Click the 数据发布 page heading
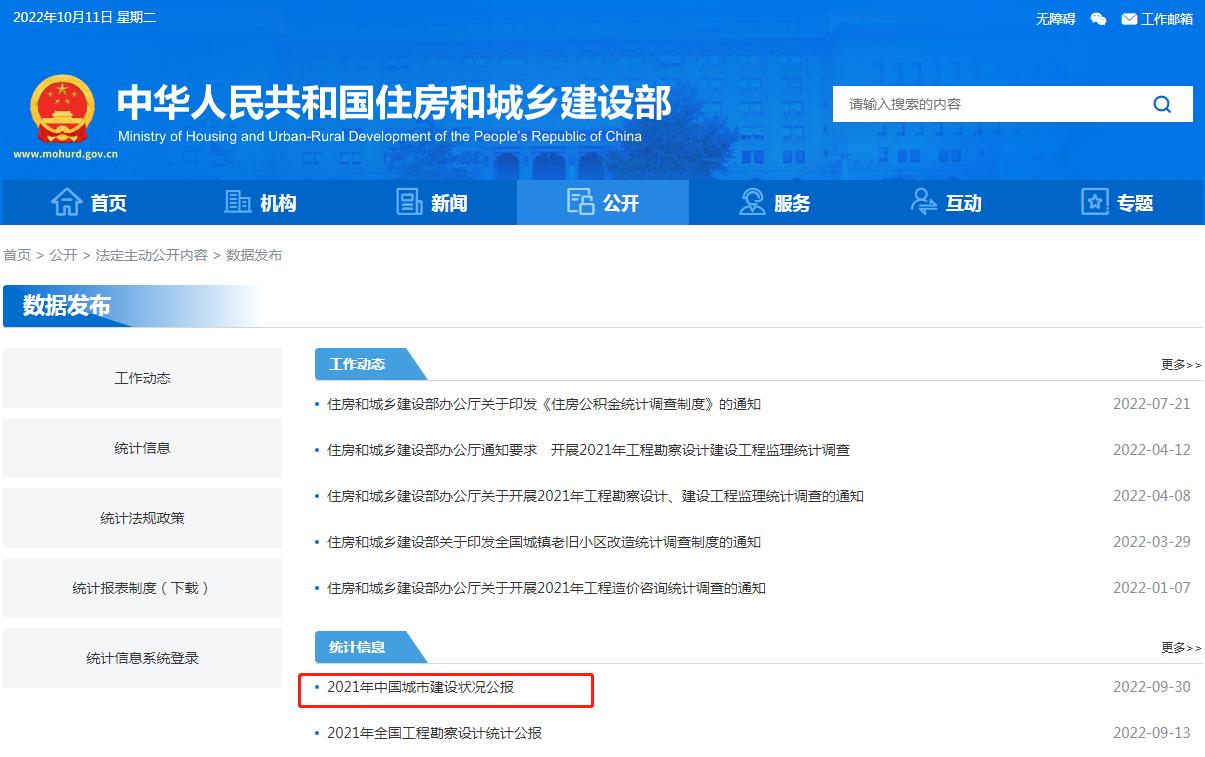This screenshot has width=1205, height=757. pos(67,306)
